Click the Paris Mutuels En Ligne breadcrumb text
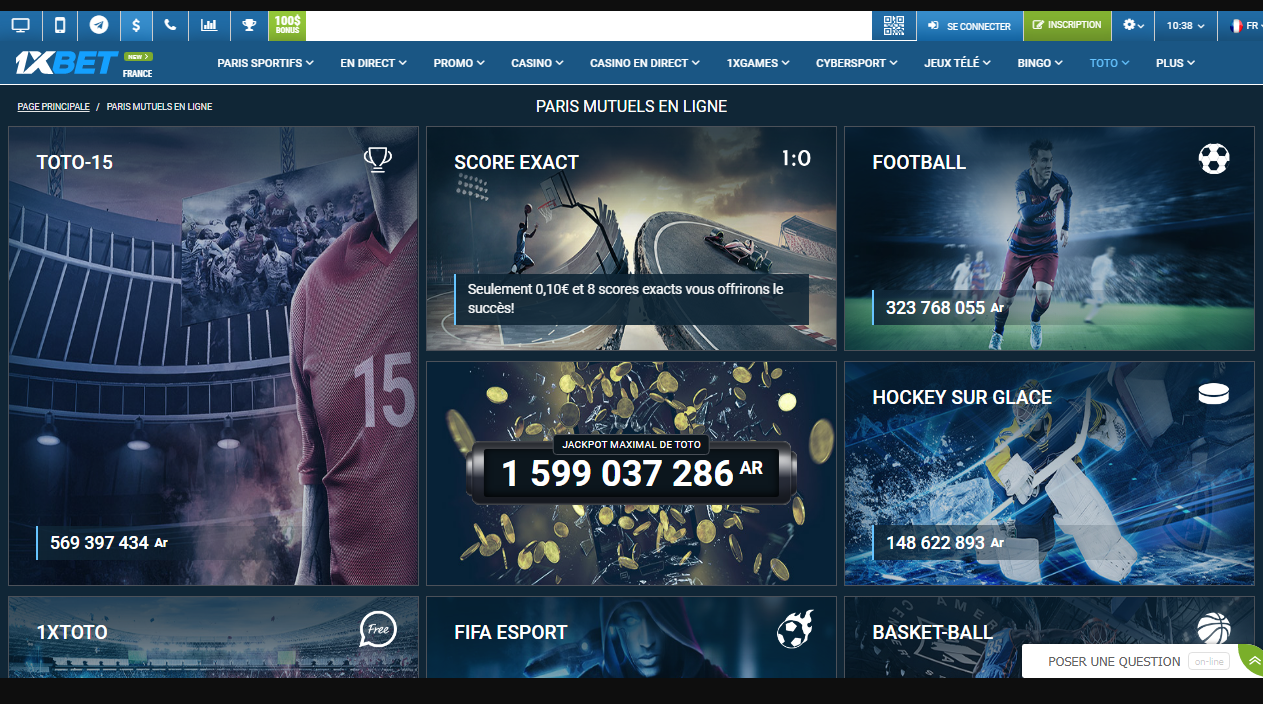The image size is (1263, 704). click(159, 106)
